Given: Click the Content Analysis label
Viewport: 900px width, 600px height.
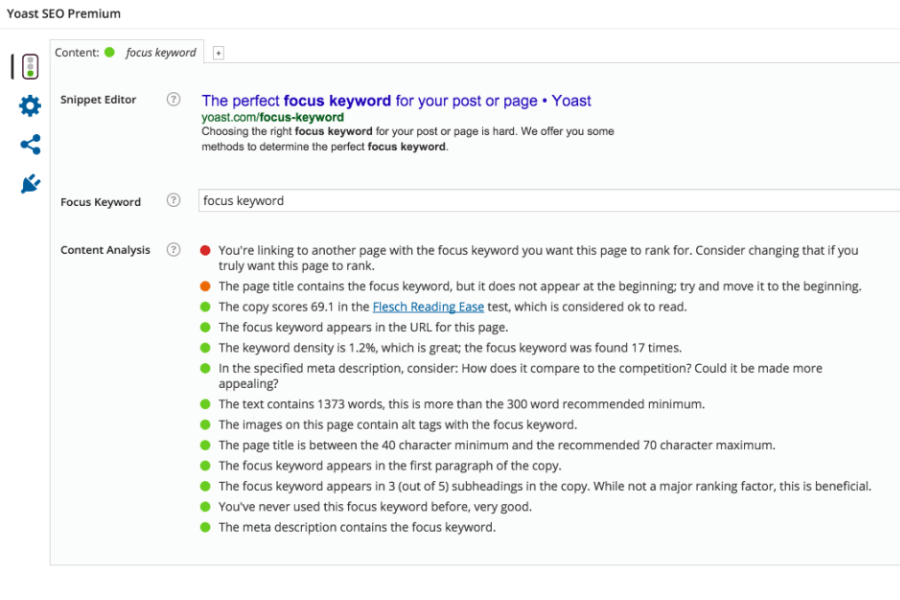Looking at the screenshot, I should pos(105,250).
